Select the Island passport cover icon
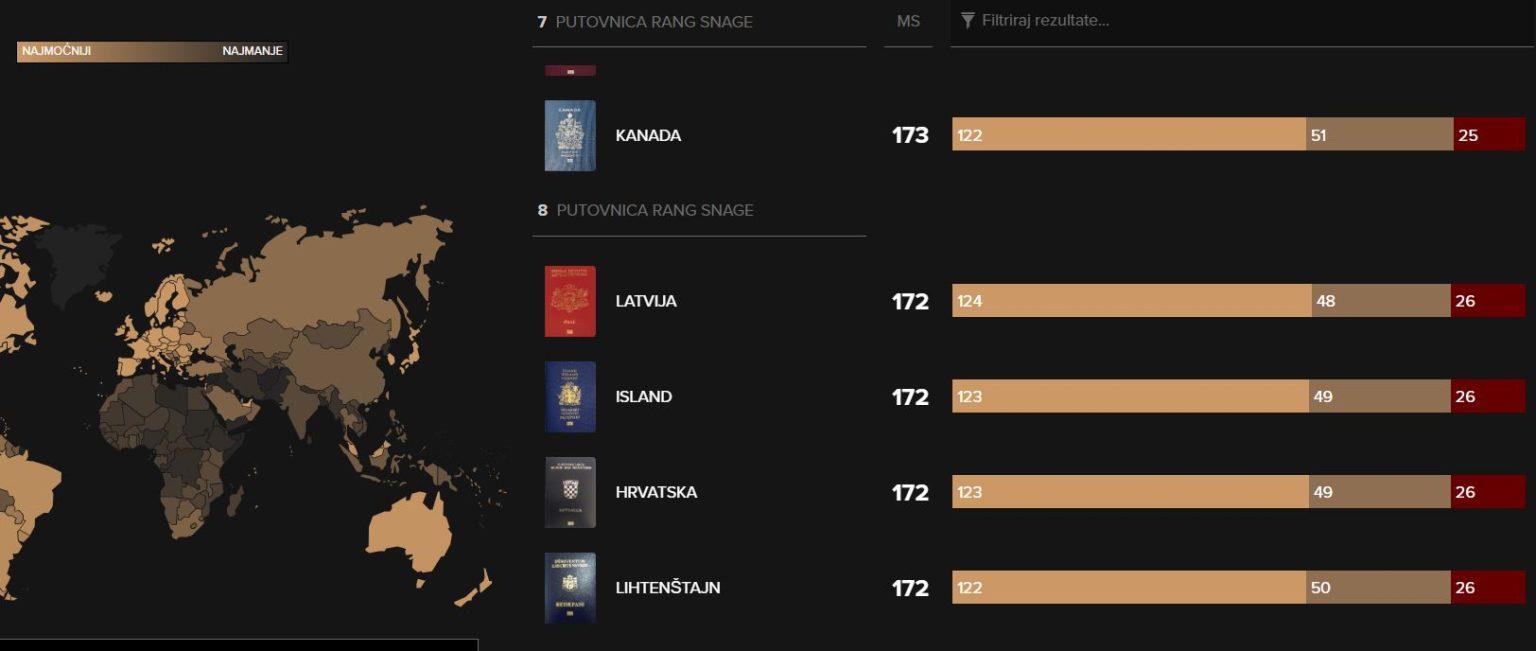This screenshot has width=1536, height=651. [569, 396]
